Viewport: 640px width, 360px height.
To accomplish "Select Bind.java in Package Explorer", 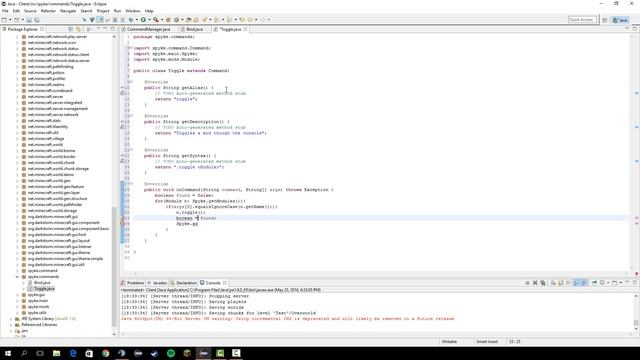I will [x=42, y=282].
